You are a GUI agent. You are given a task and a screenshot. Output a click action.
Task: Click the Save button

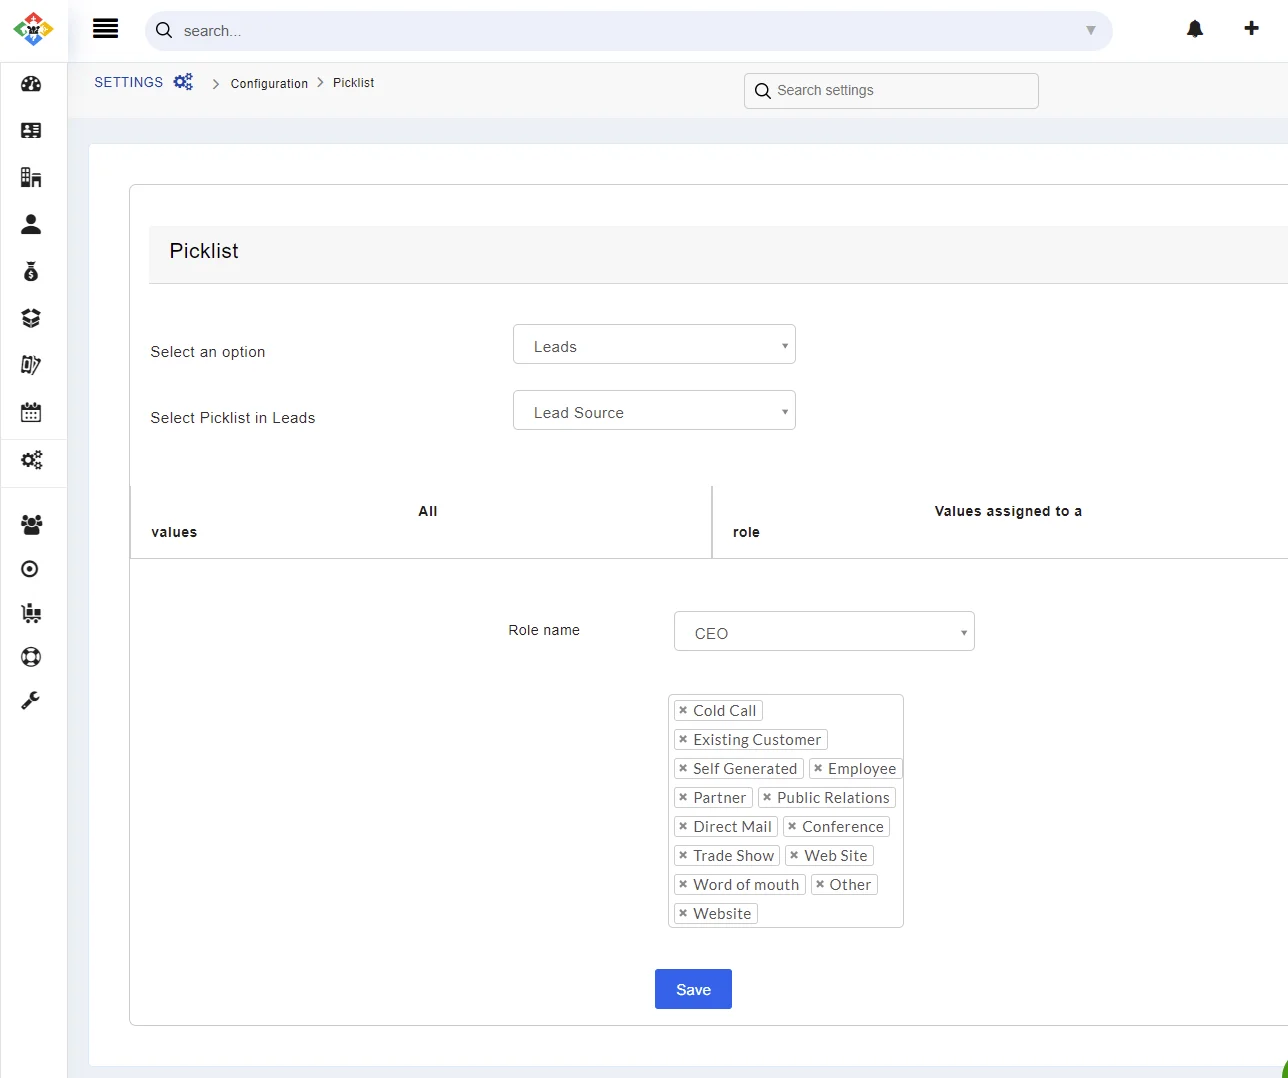tap(692, 989)
